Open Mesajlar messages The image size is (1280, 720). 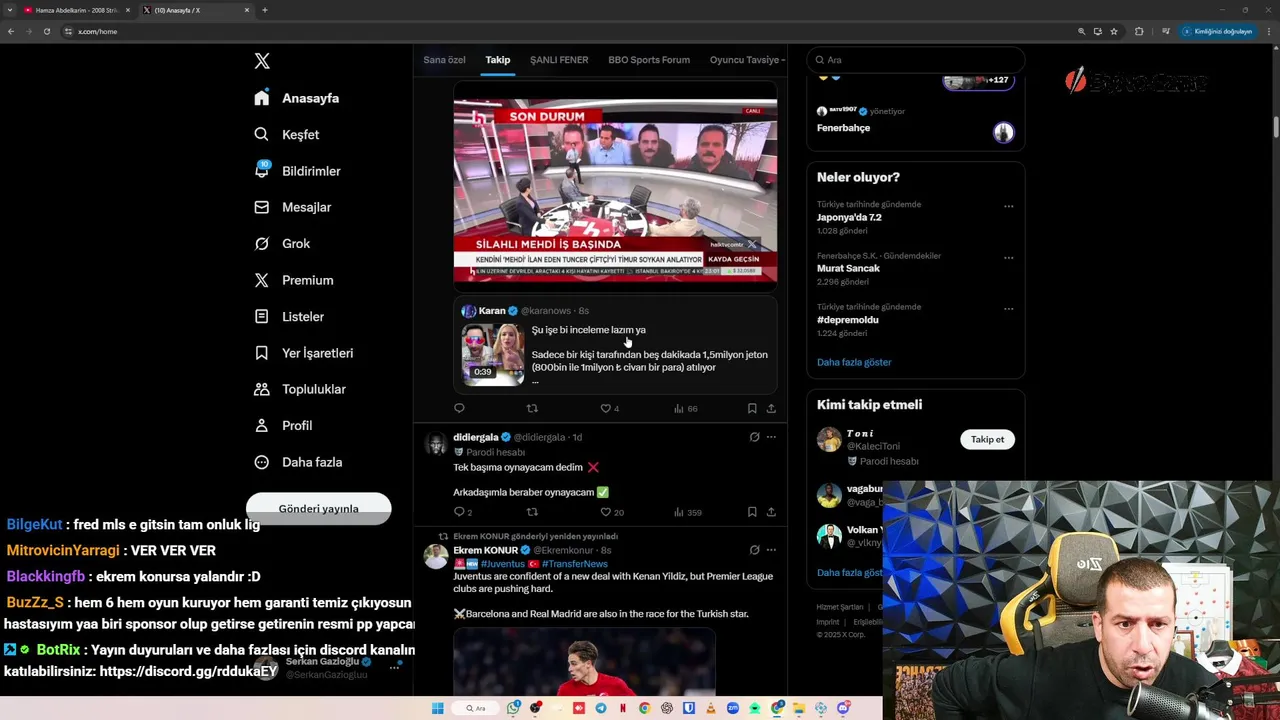point(292,207)
